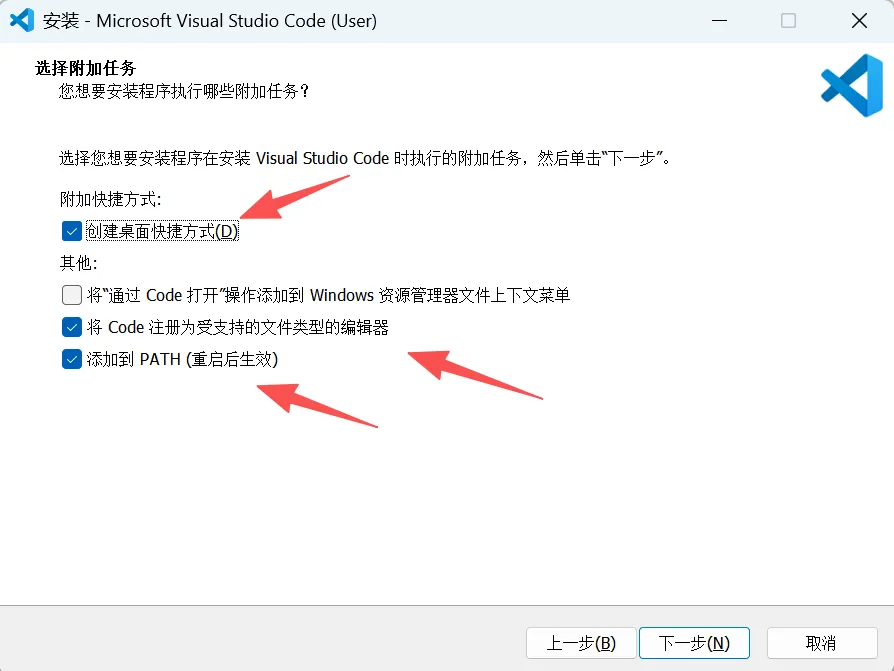Screen dimensions: 894x671
Task: Click the 选择附加任务 heading
Action: click(x=86, y=68)
